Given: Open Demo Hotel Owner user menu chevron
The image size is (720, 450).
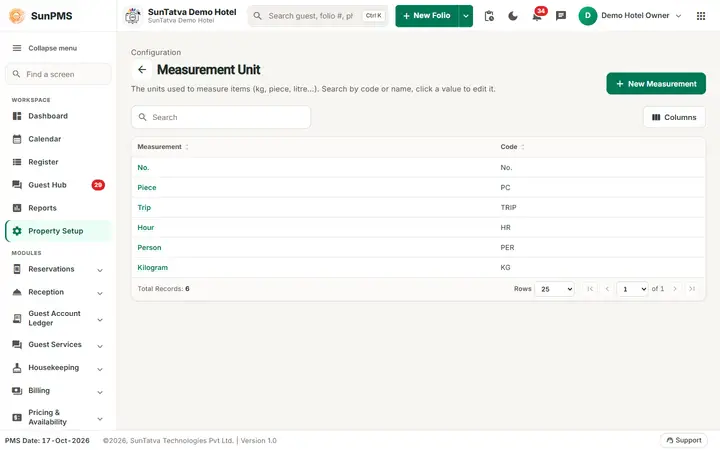Looking at the screenshot, I should click(678, 16).
